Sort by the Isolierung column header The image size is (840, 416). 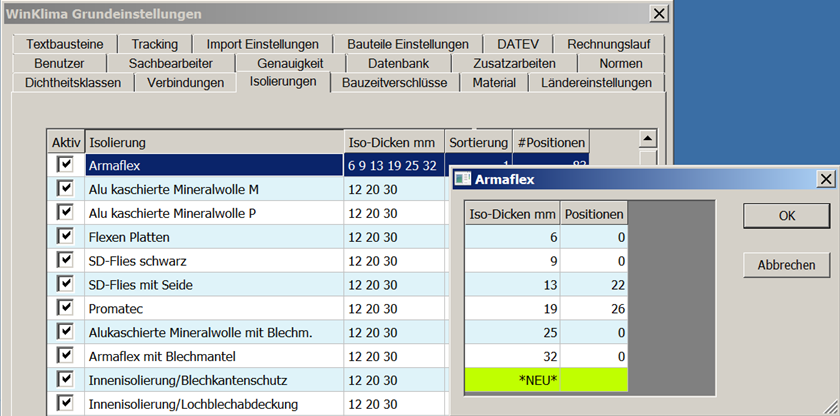coord(214,142)
